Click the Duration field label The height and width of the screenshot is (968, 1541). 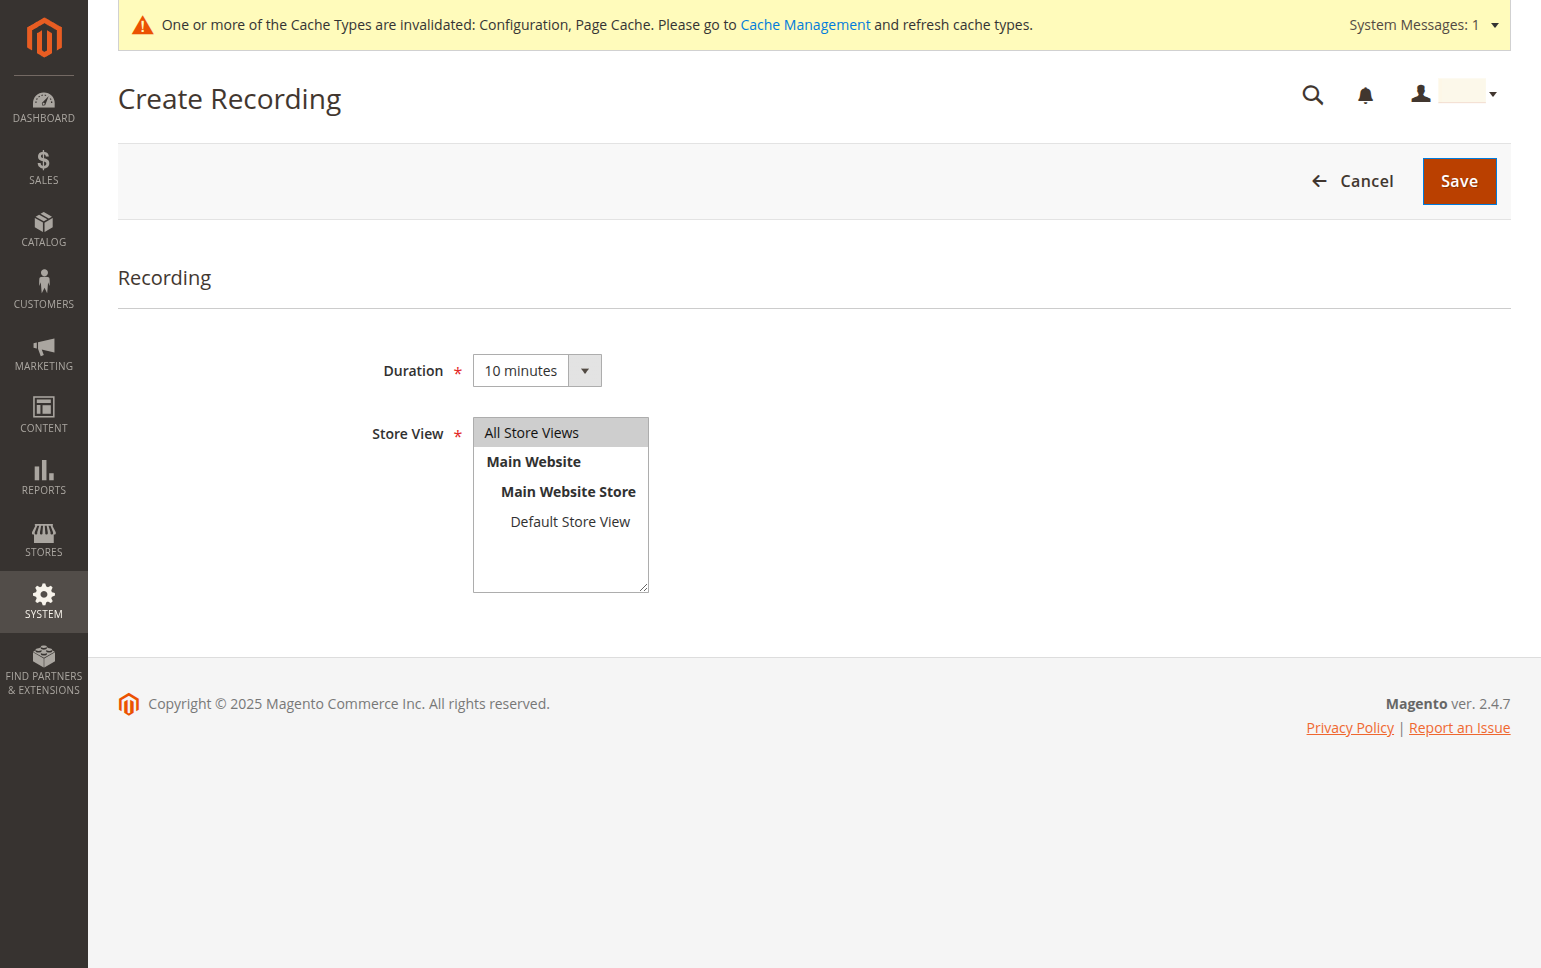click(x=413, y=371)
